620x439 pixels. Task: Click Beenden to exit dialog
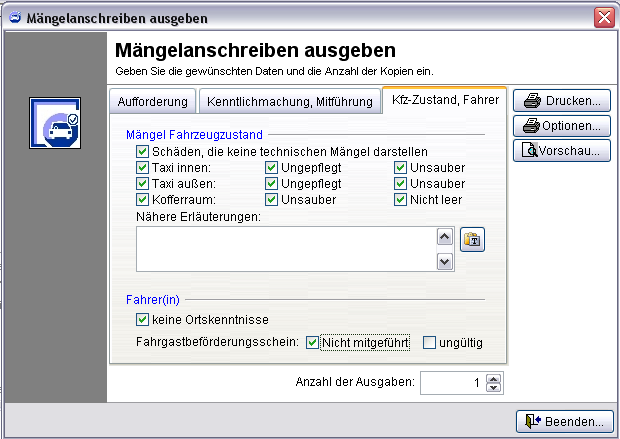coord(564,421)
